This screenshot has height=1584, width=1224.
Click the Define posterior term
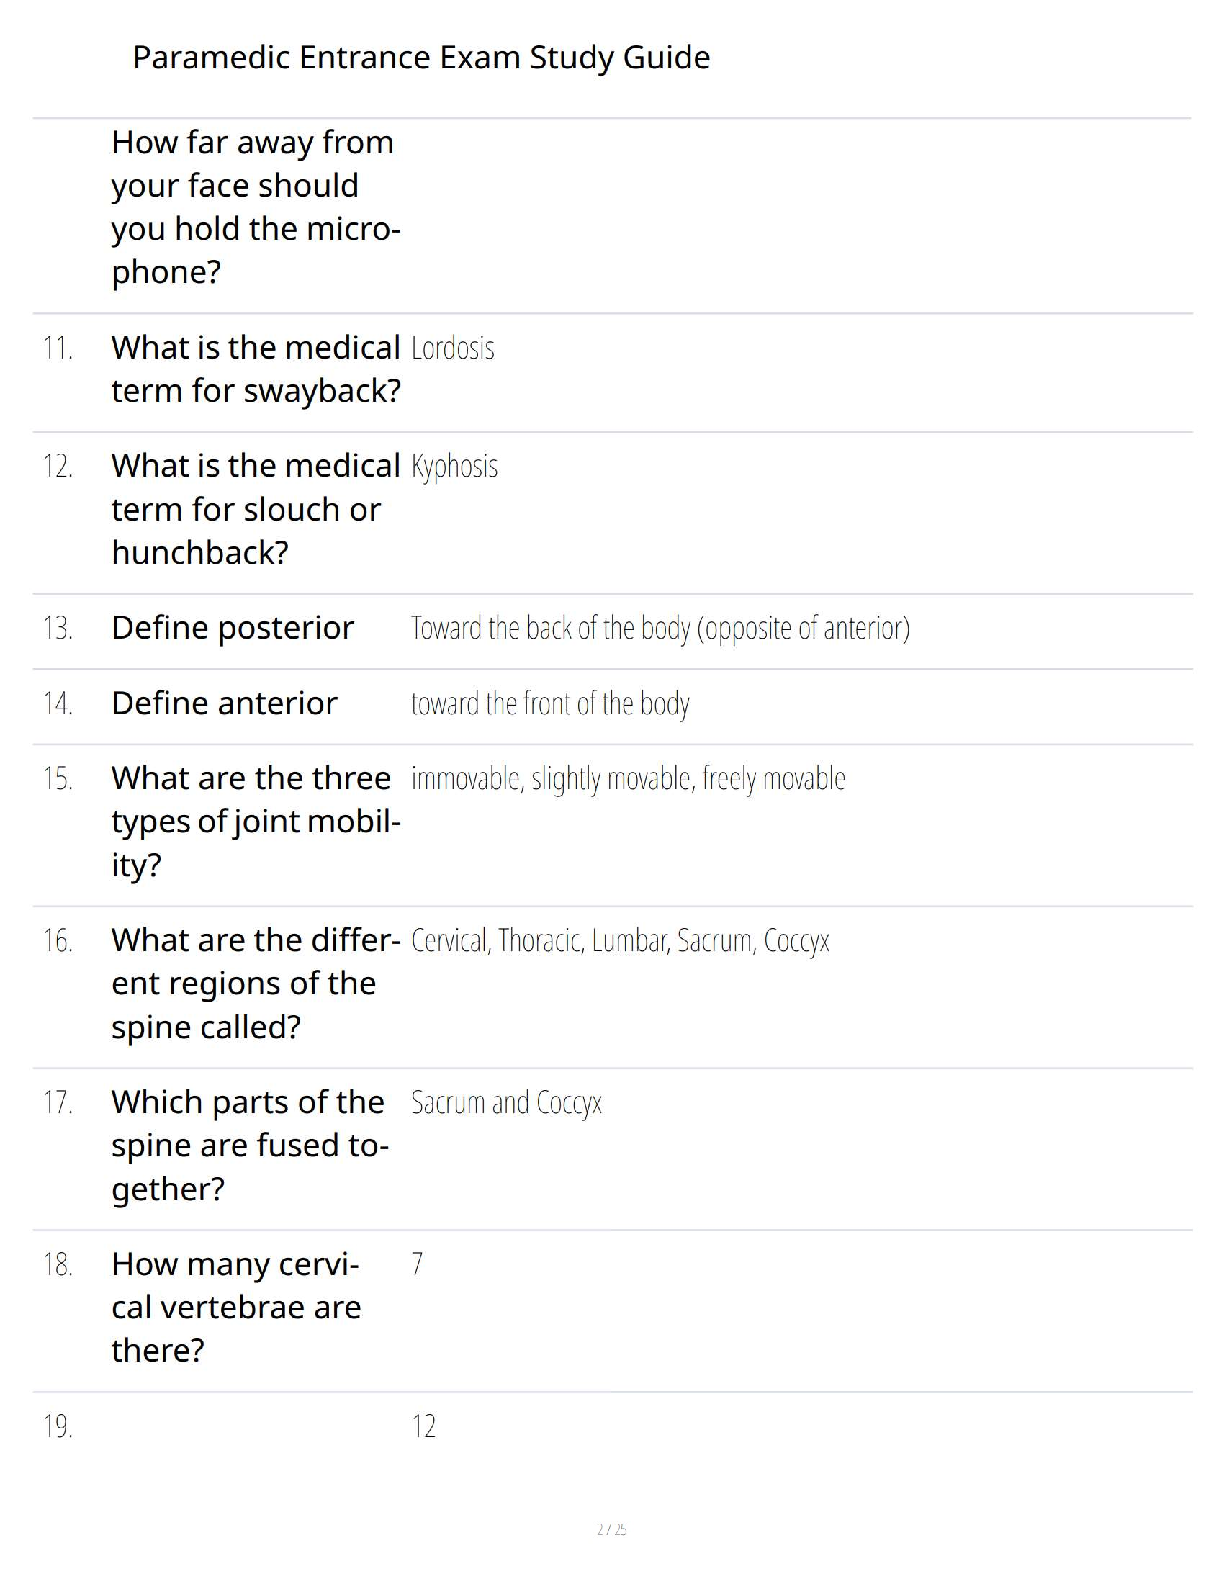tap(233, 628)
